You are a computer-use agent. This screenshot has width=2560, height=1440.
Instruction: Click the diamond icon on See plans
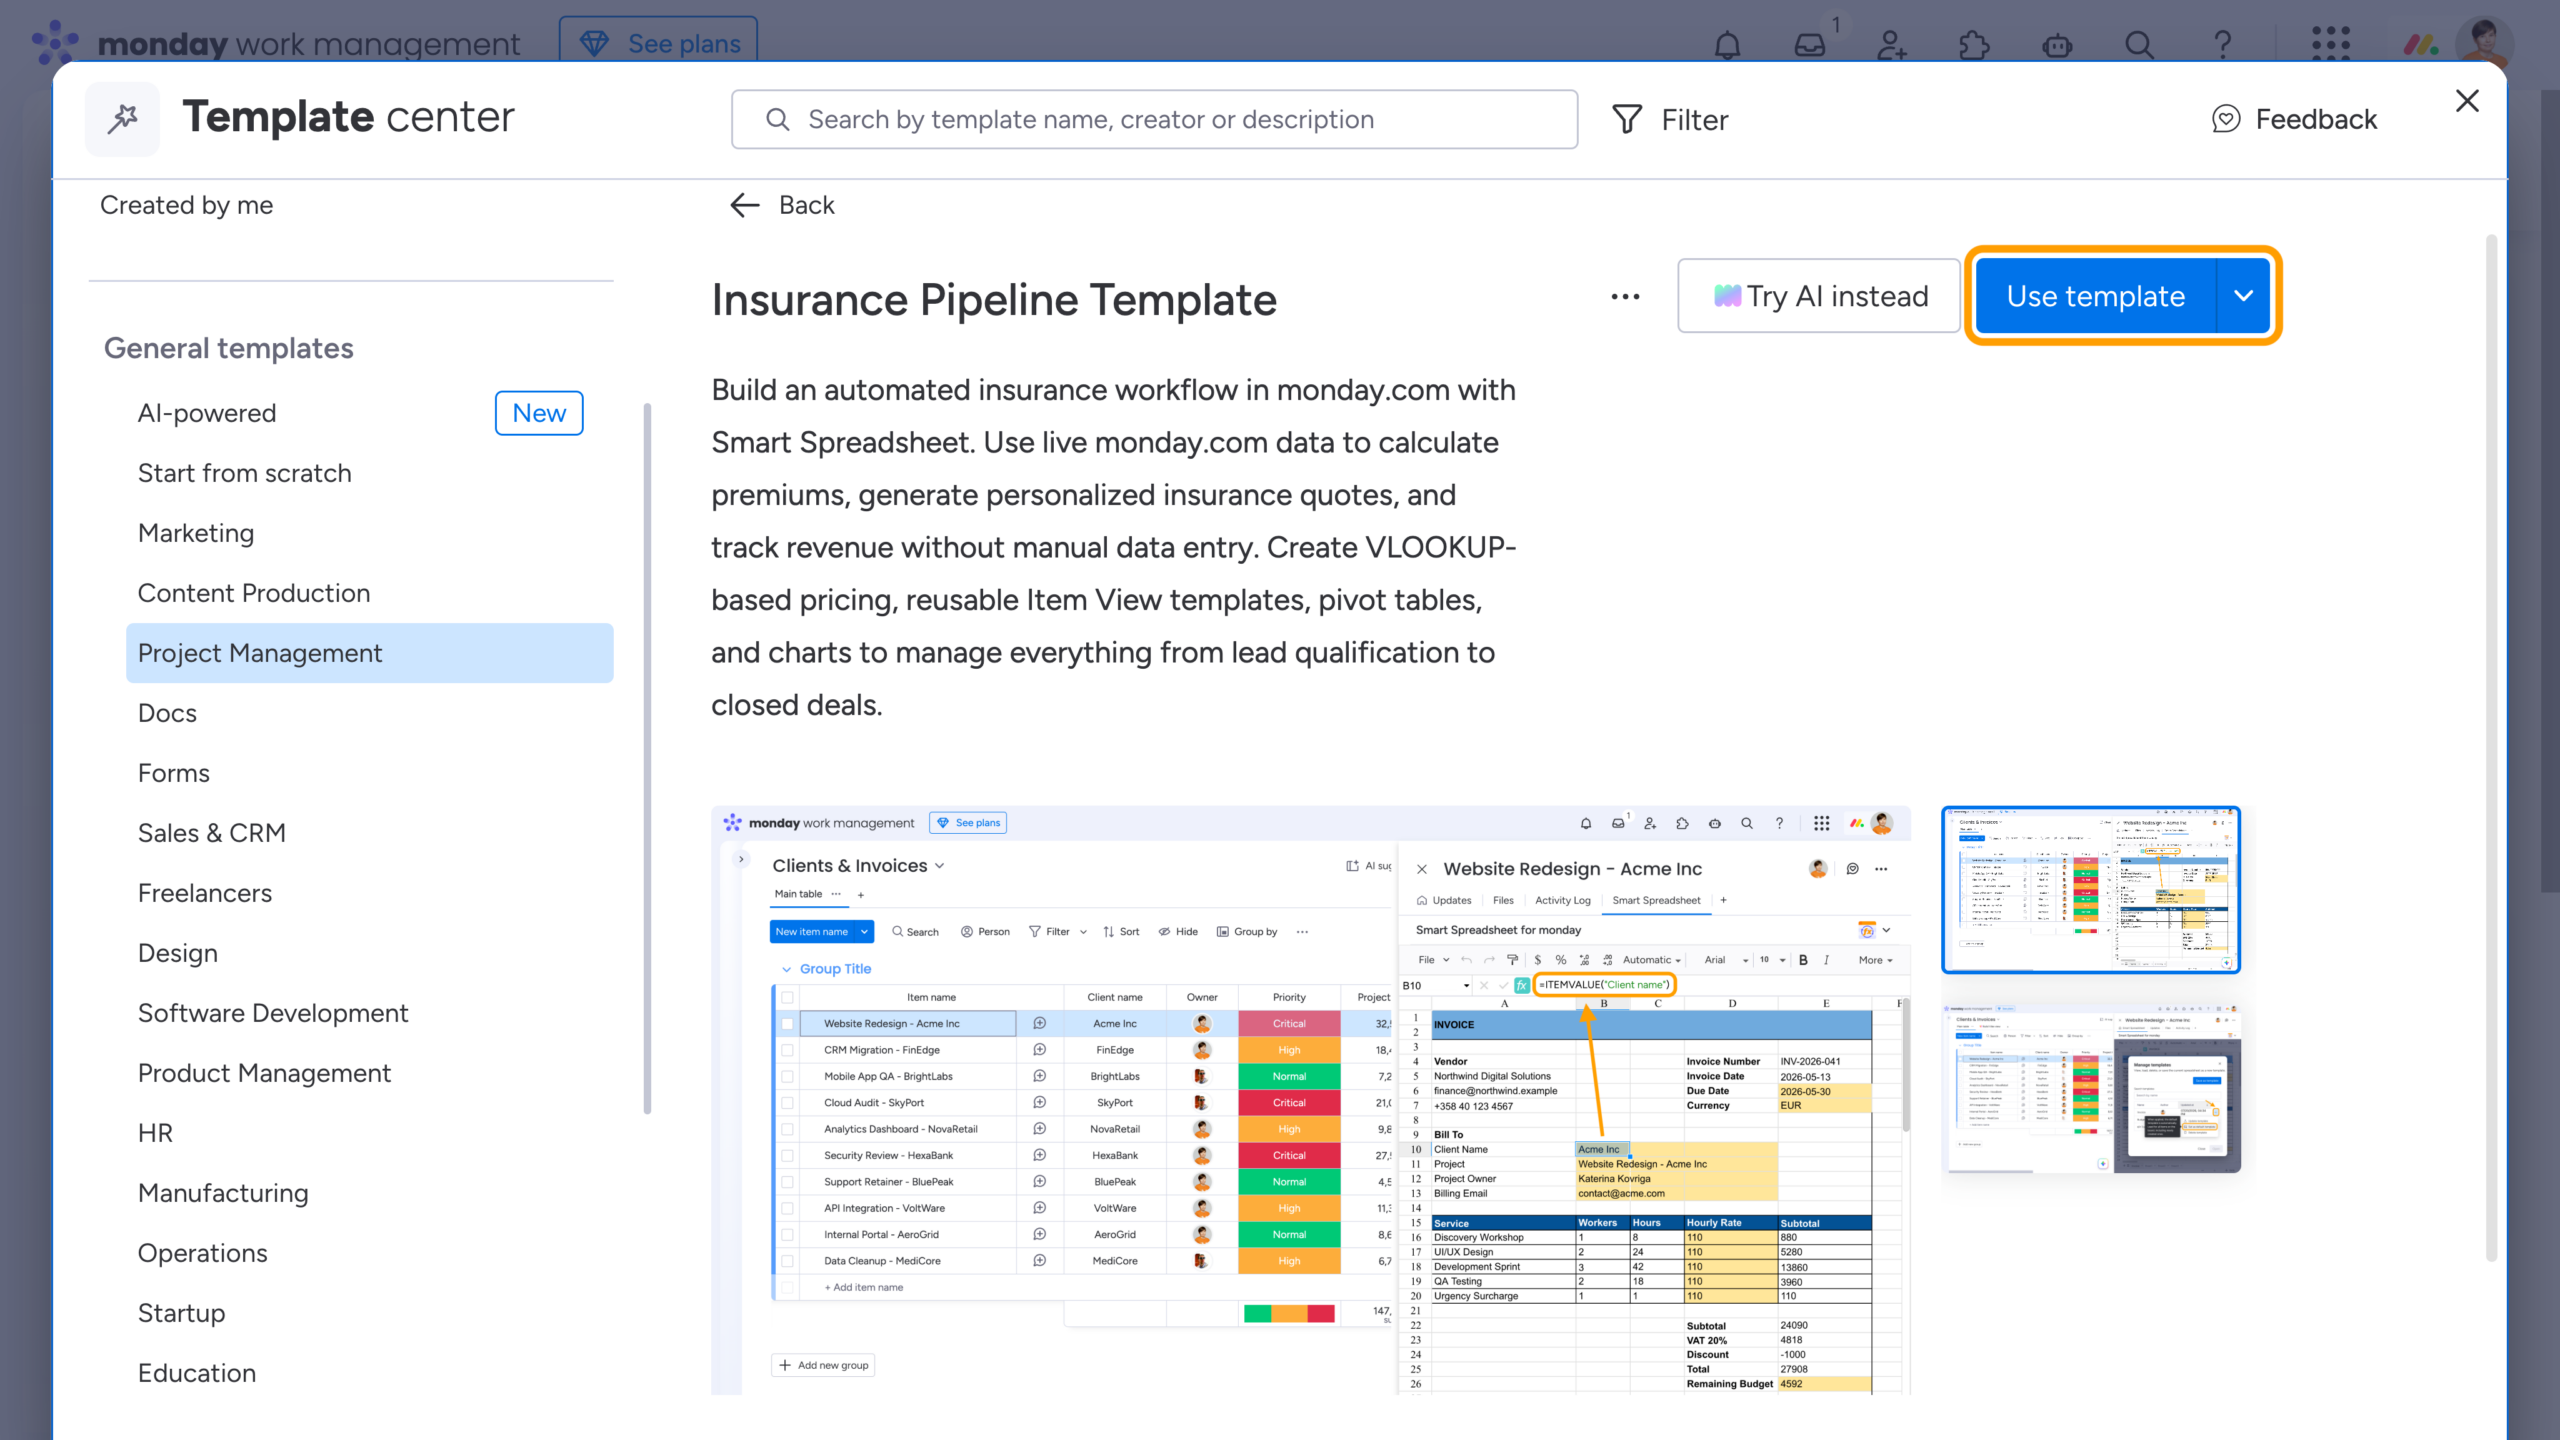point(594,43)
